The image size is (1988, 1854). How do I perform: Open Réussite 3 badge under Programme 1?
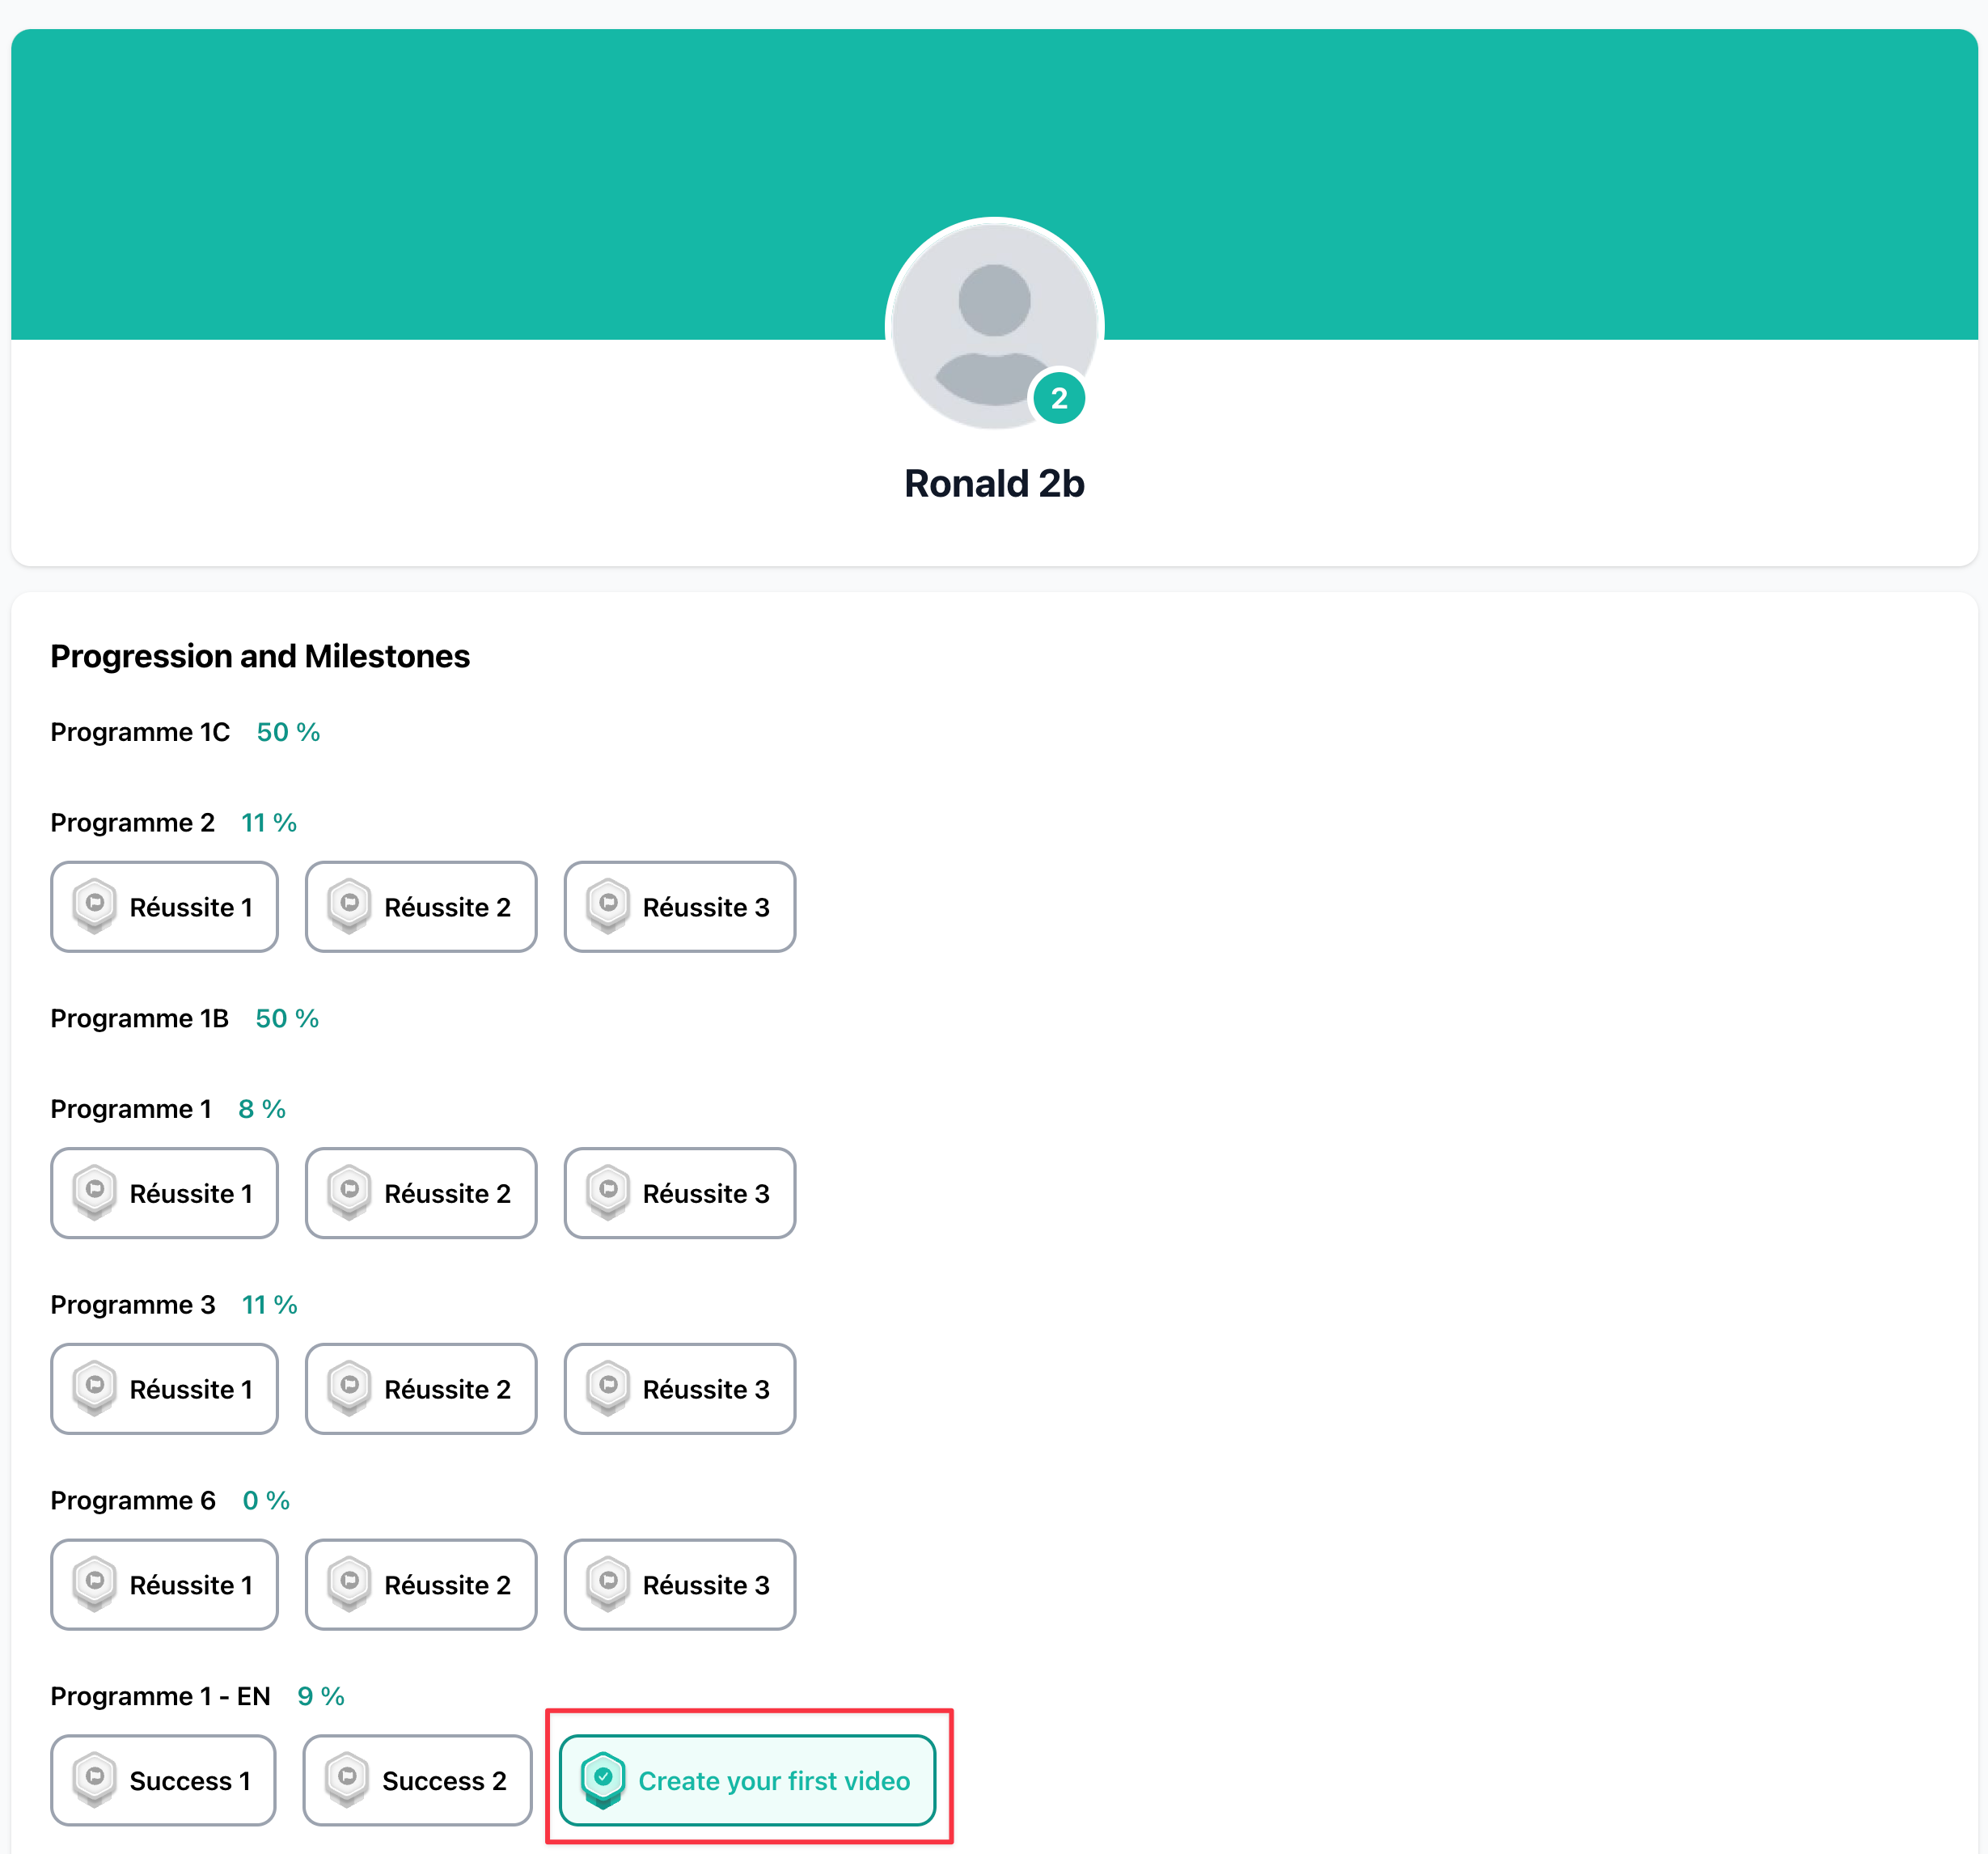pyautogui.click(x=680, y=1193)
